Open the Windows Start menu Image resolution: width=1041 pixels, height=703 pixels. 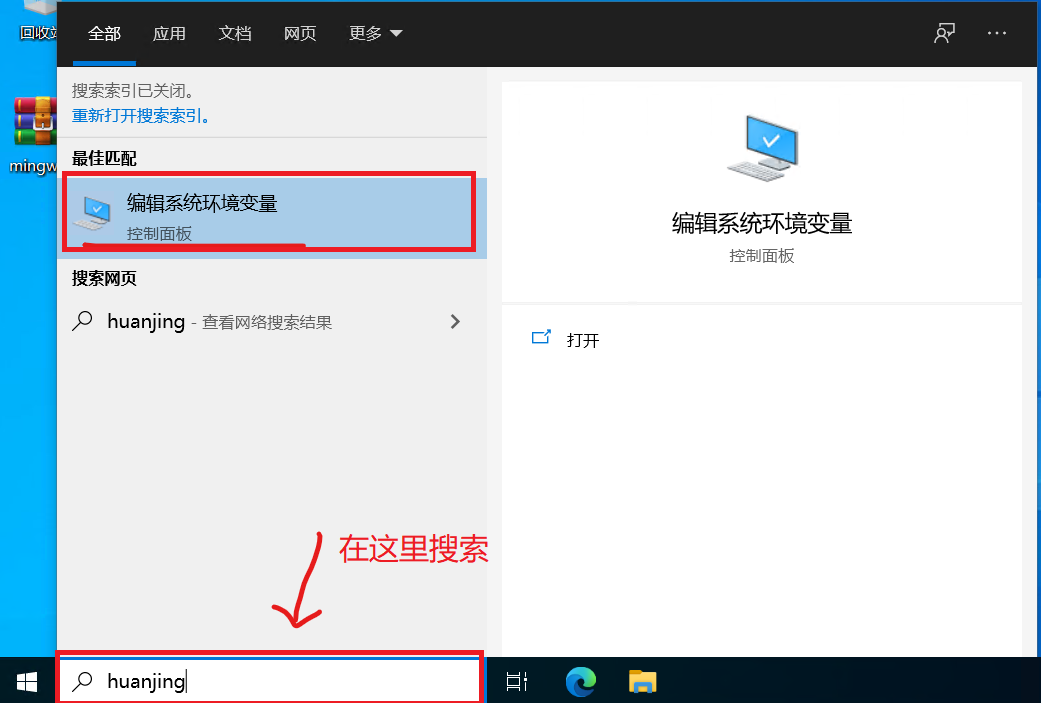click(x=27, y=681)
